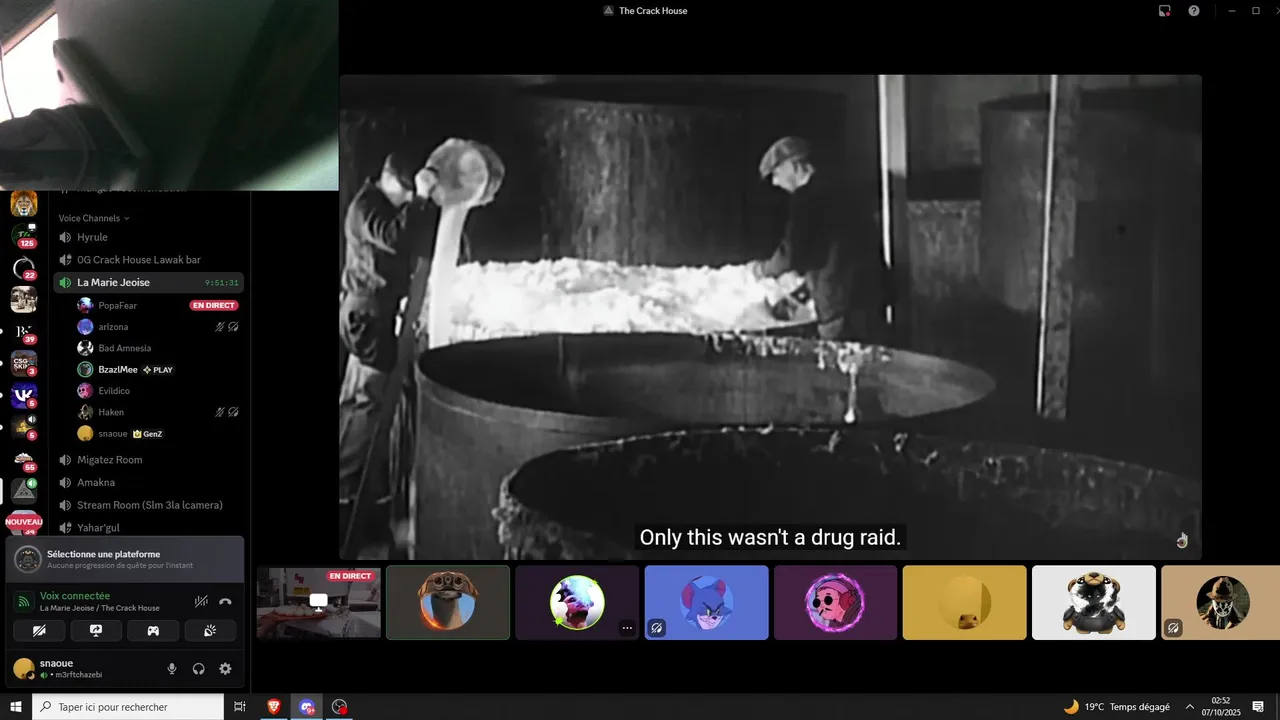The height and width of the screenshot is (720, 1280).
Task: Open the weather widget 19°C Temps dégagé
Action: [1116, 706]
